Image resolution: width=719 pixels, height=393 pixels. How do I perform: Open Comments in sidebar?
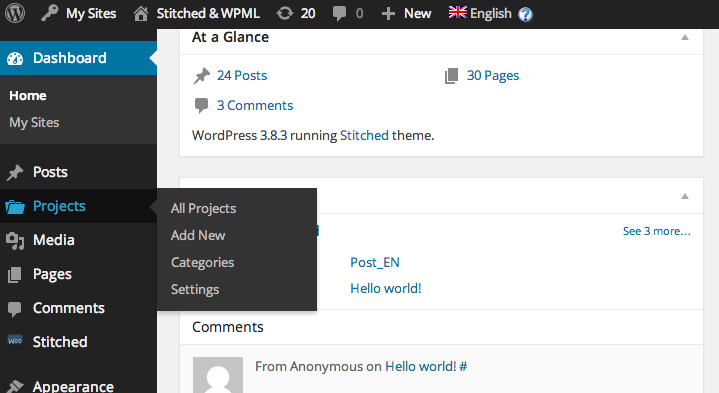click(69, 308)
